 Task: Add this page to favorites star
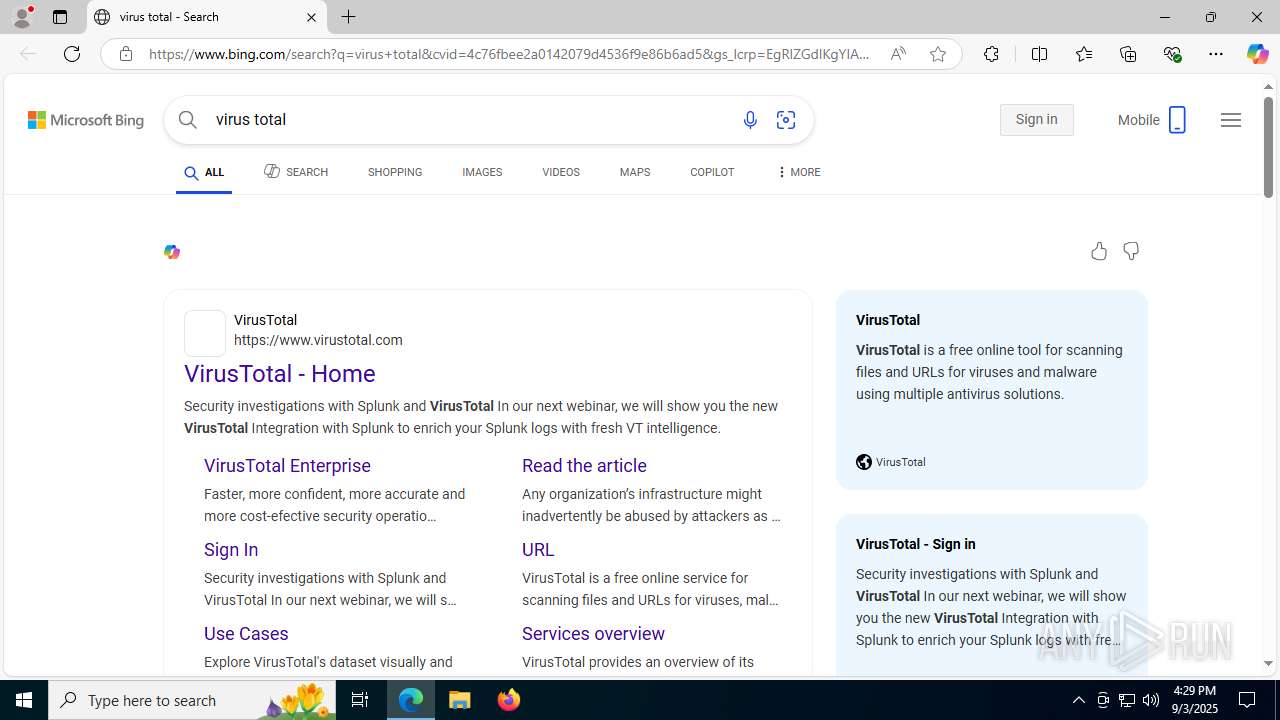click(x=938, y=54)
